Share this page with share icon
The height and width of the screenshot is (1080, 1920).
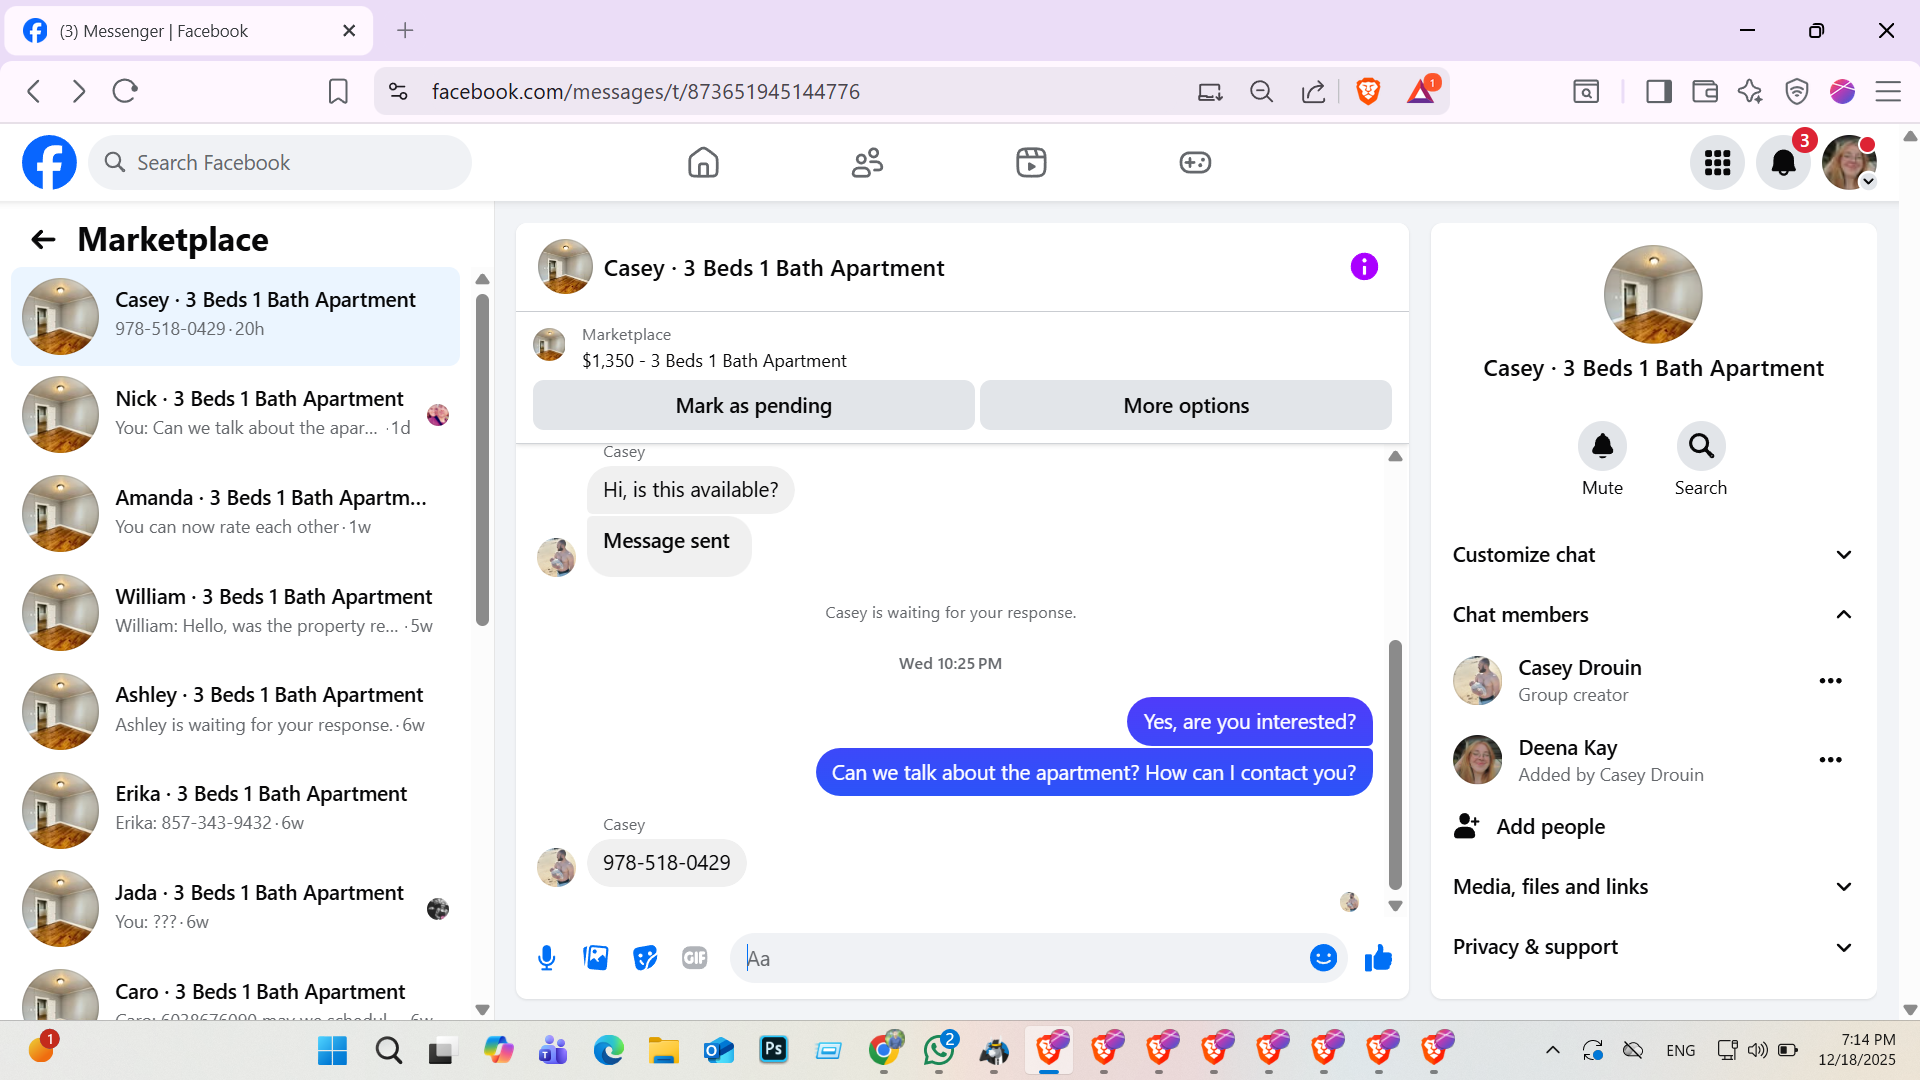click(x=1313, y=92)
